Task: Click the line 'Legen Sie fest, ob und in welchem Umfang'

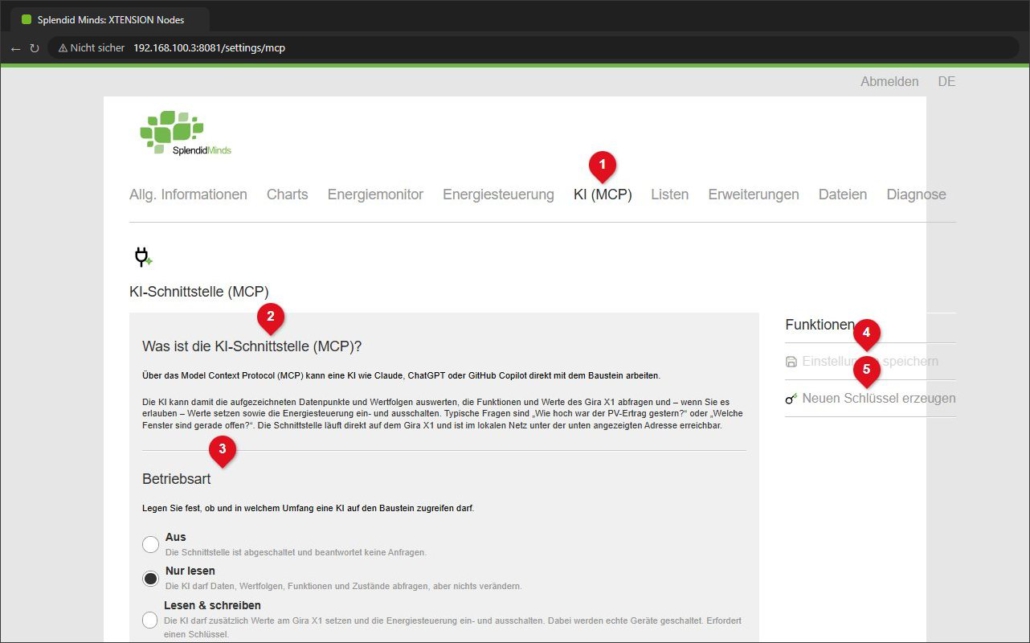Action: [308, 508]
